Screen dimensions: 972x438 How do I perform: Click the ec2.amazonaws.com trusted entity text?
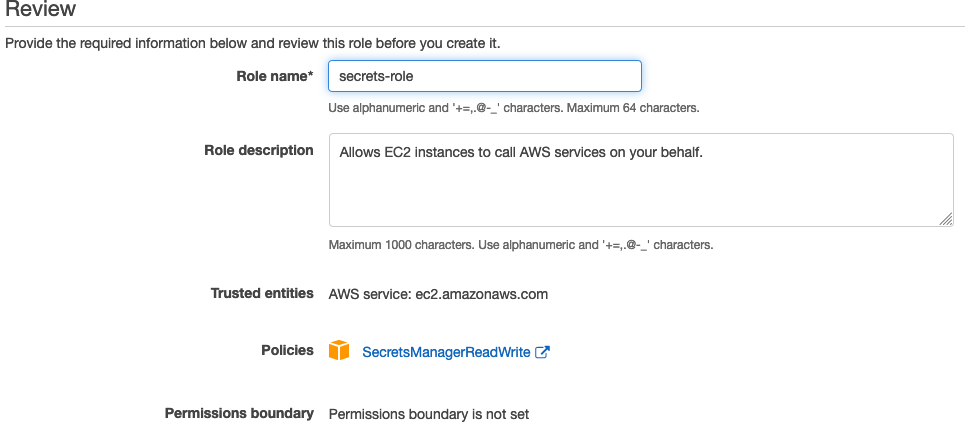coord(481,294)
